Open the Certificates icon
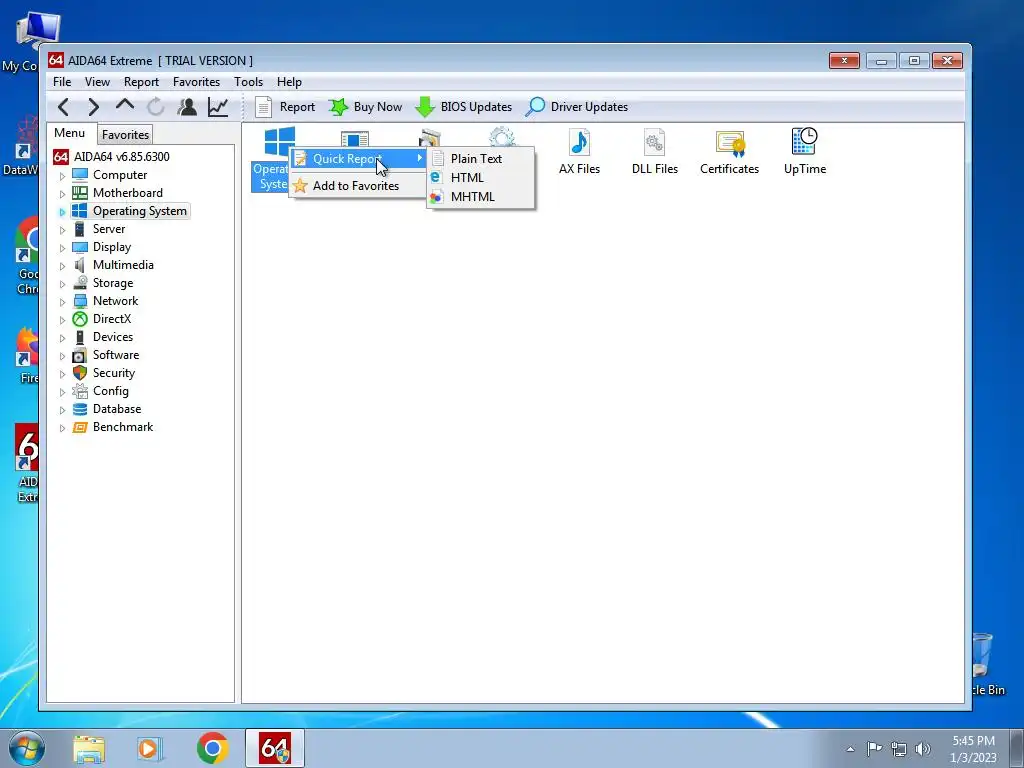1024x768 pixels. [729, 152]
